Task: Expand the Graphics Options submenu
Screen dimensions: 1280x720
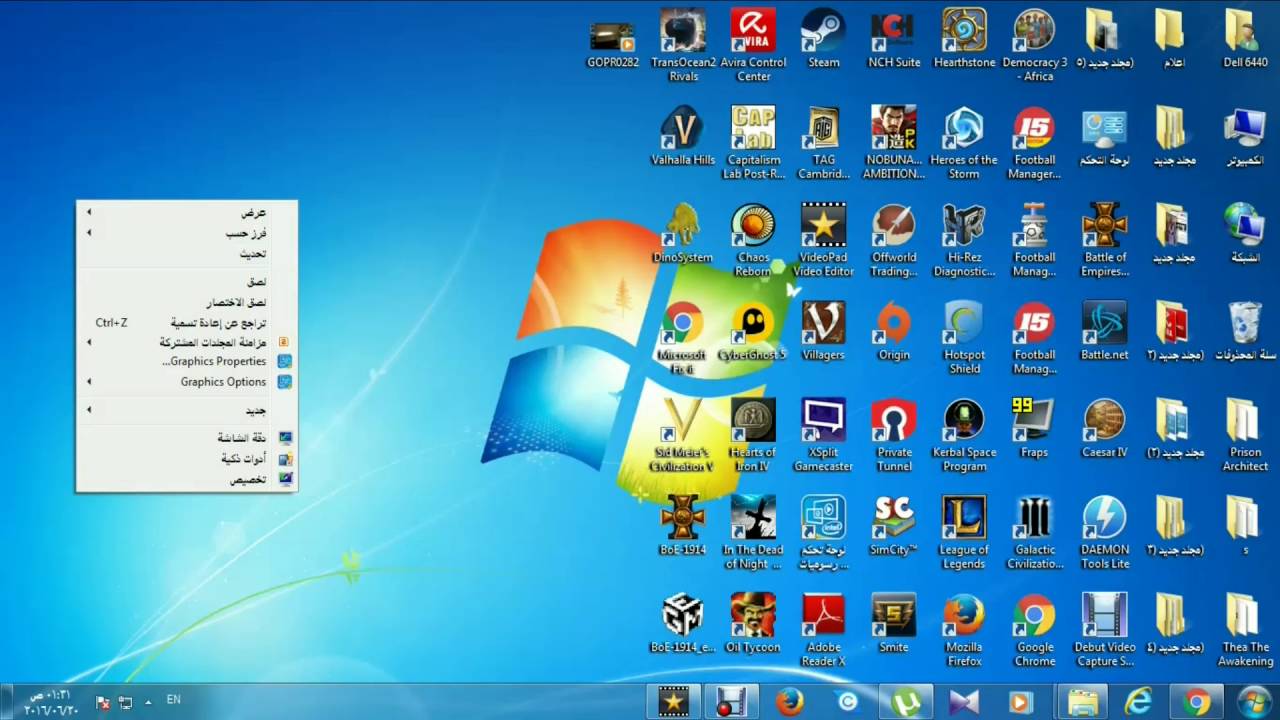Action: click(186, 382)
